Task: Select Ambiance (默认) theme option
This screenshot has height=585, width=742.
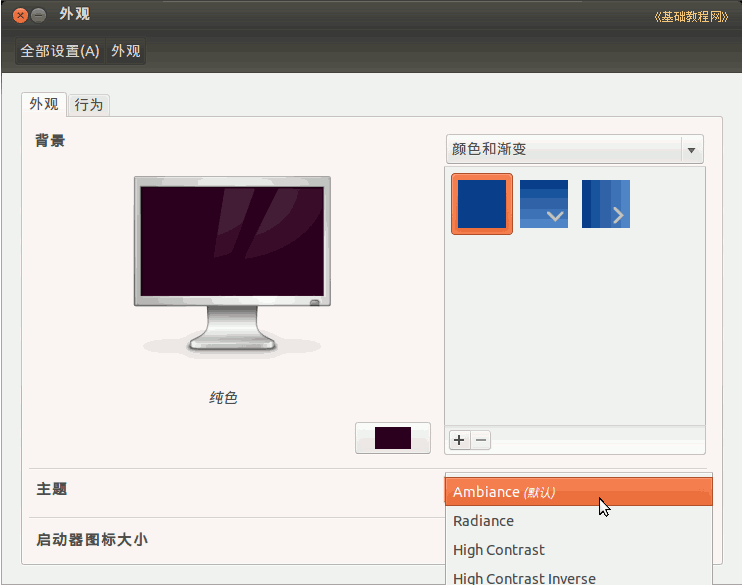Action: coord(578,492)
